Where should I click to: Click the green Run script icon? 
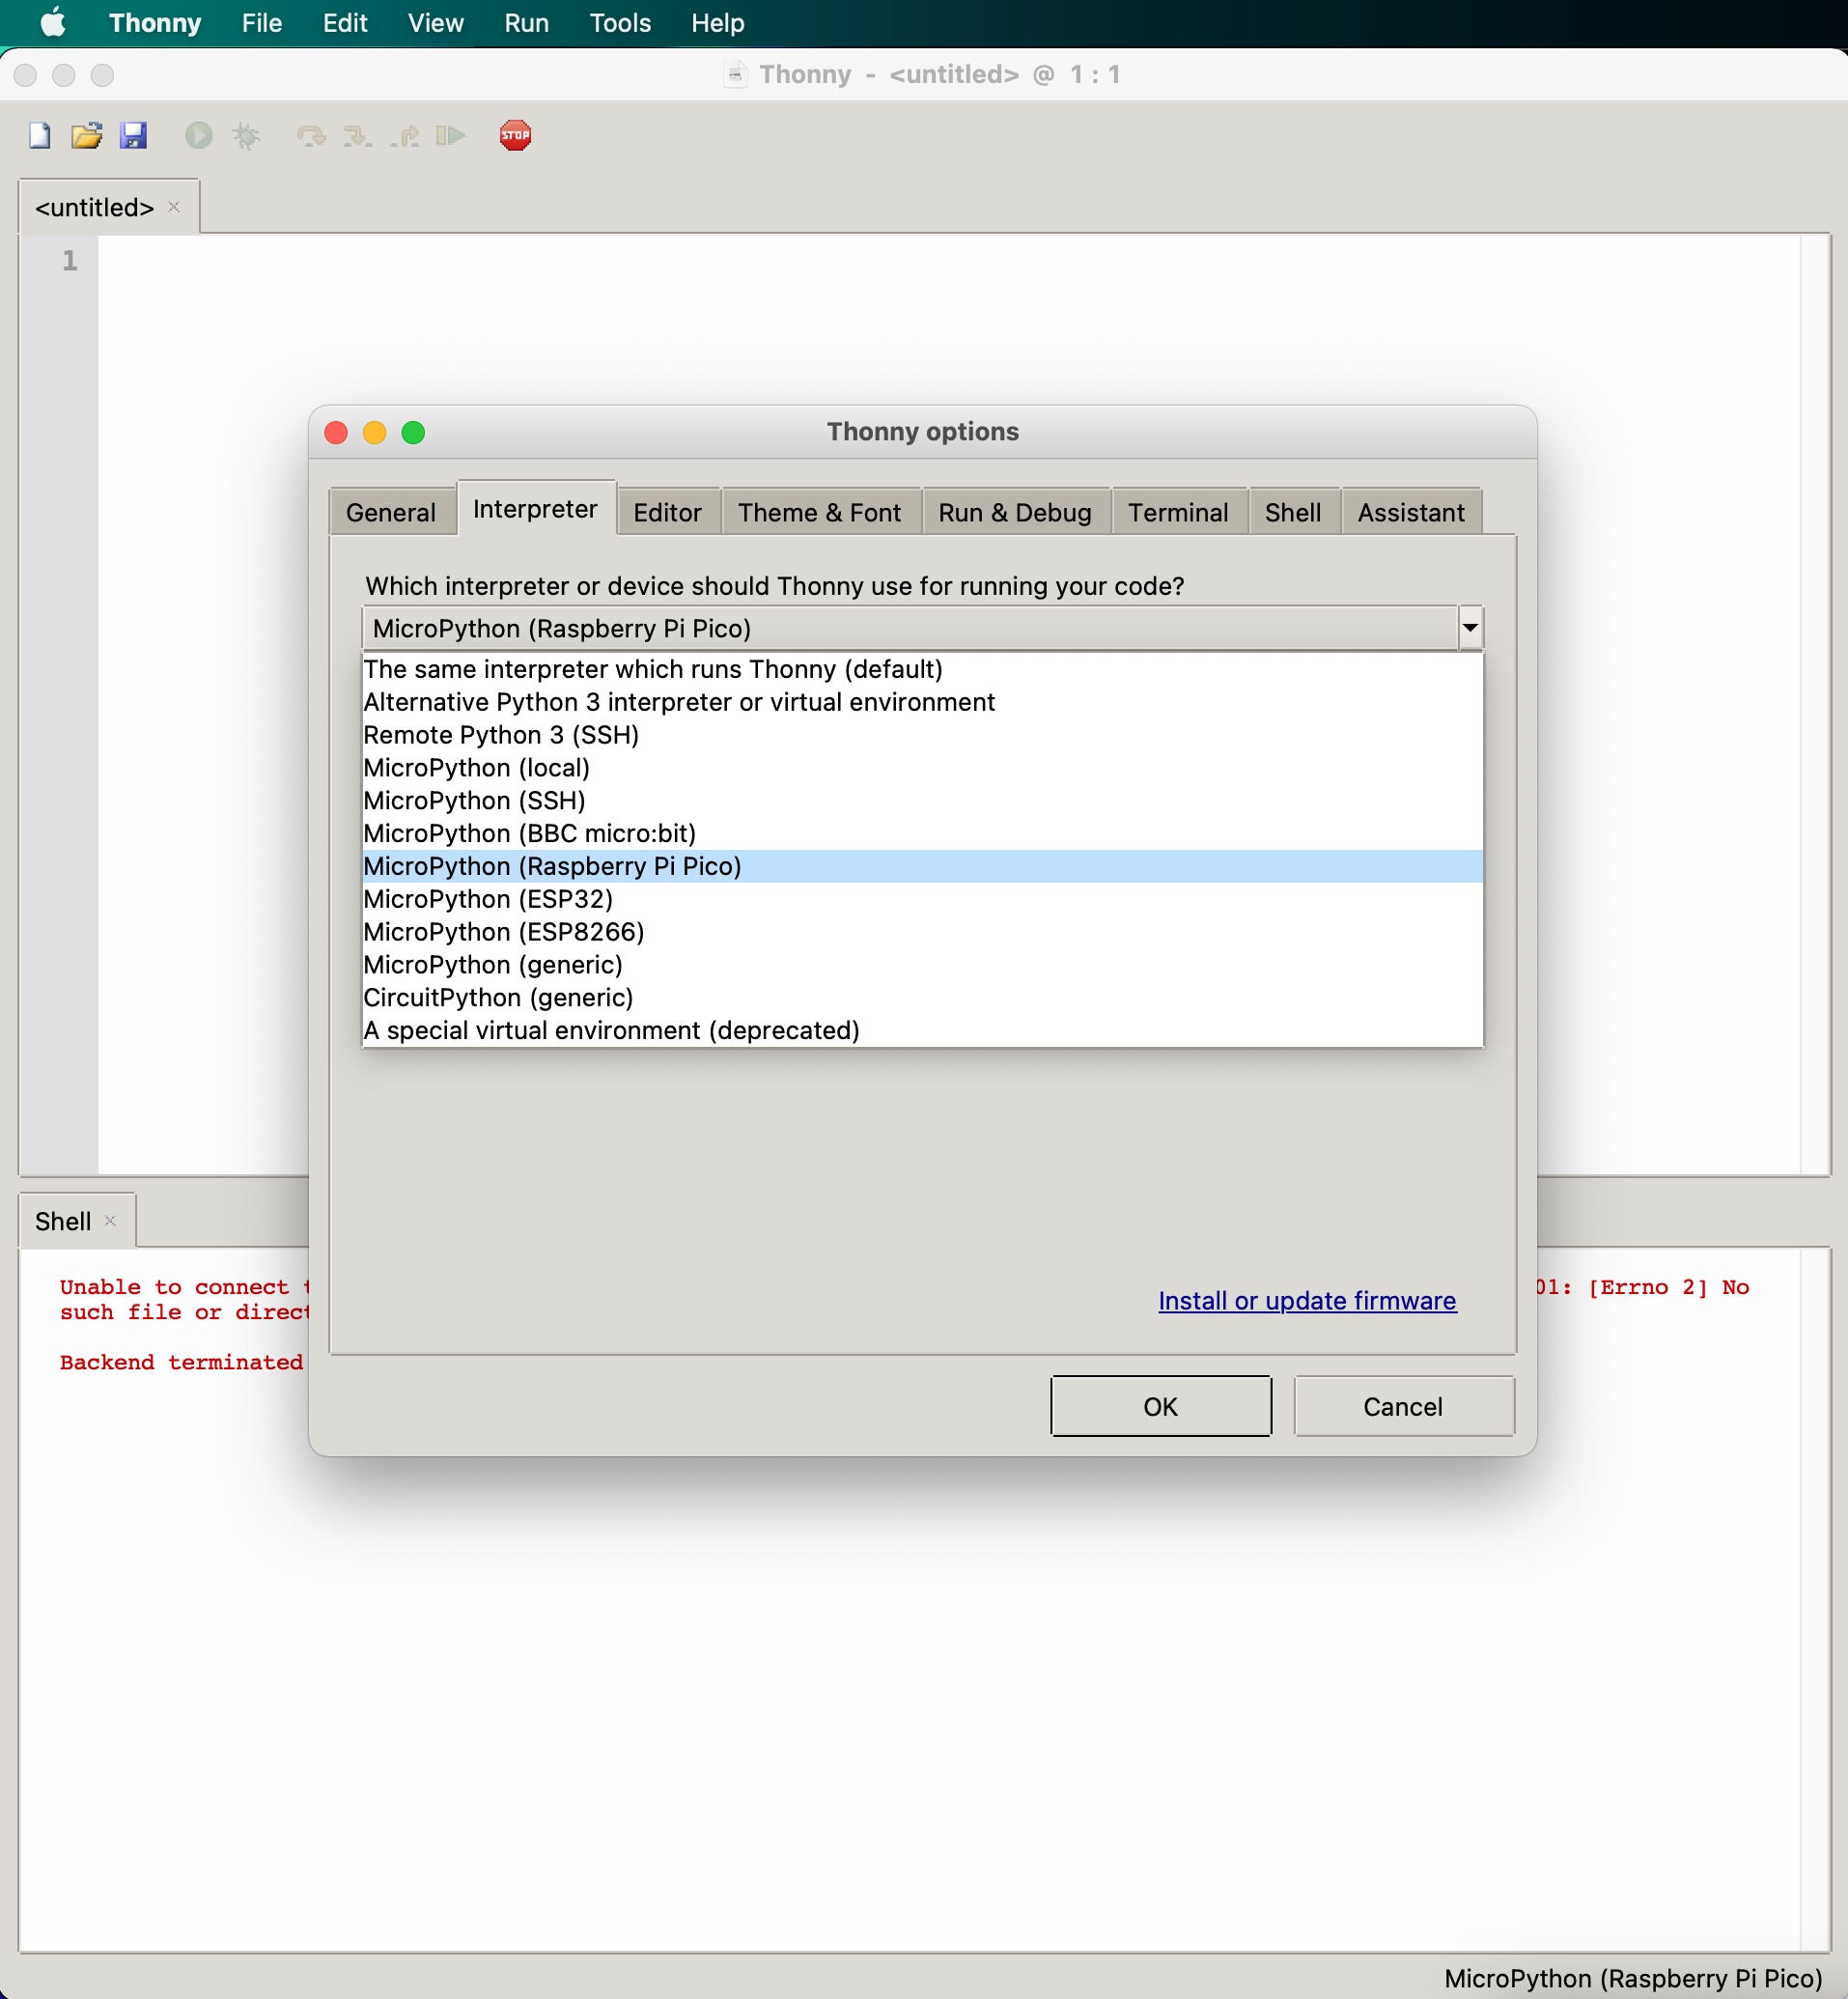pos(199,135)
